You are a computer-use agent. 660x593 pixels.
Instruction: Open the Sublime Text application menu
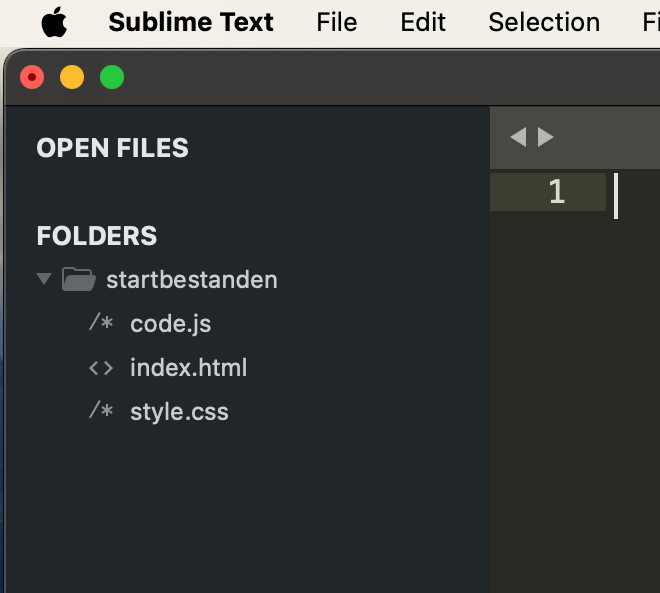point(191,22)
